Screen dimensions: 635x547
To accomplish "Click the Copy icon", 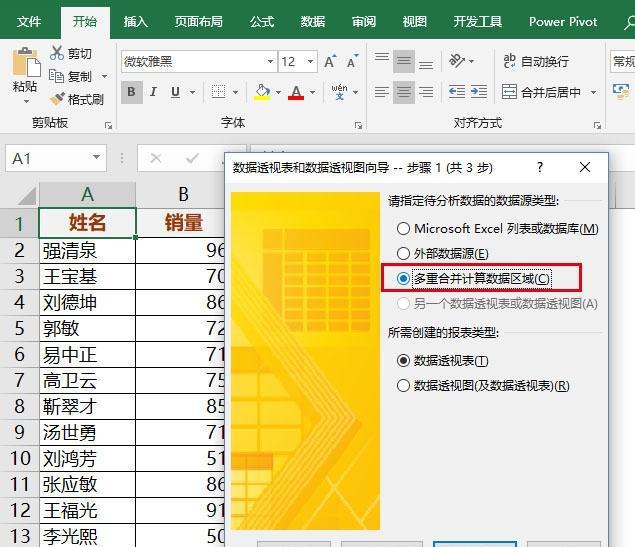I will [x=56, y=76].
